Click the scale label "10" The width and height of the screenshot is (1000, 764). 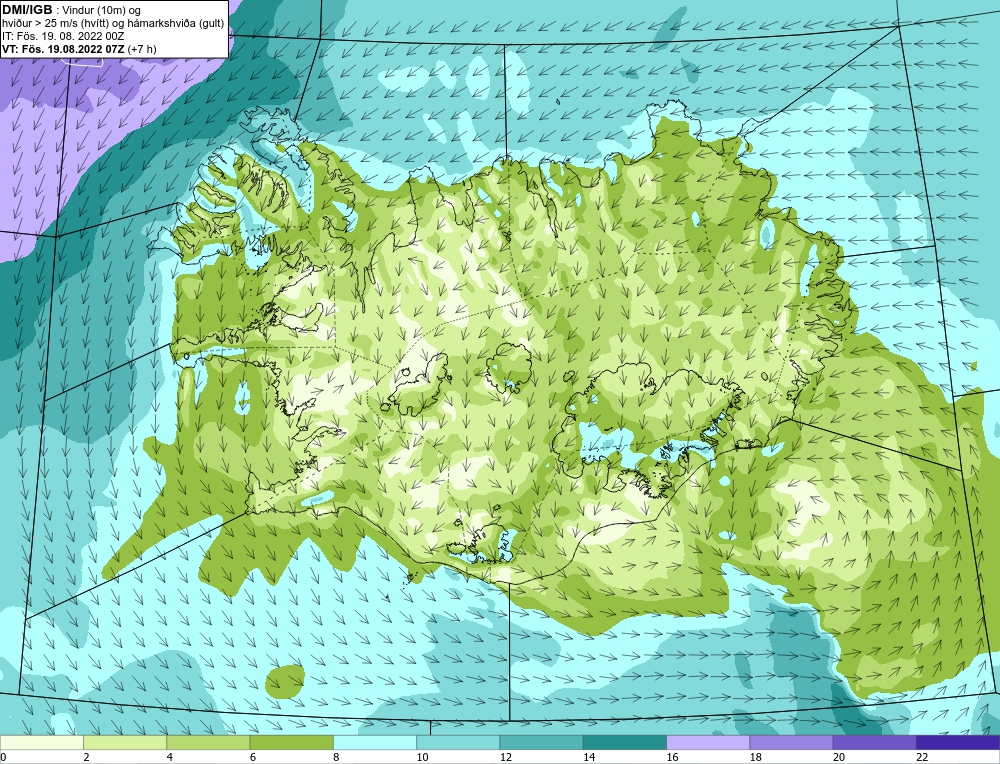click(421, 757)
